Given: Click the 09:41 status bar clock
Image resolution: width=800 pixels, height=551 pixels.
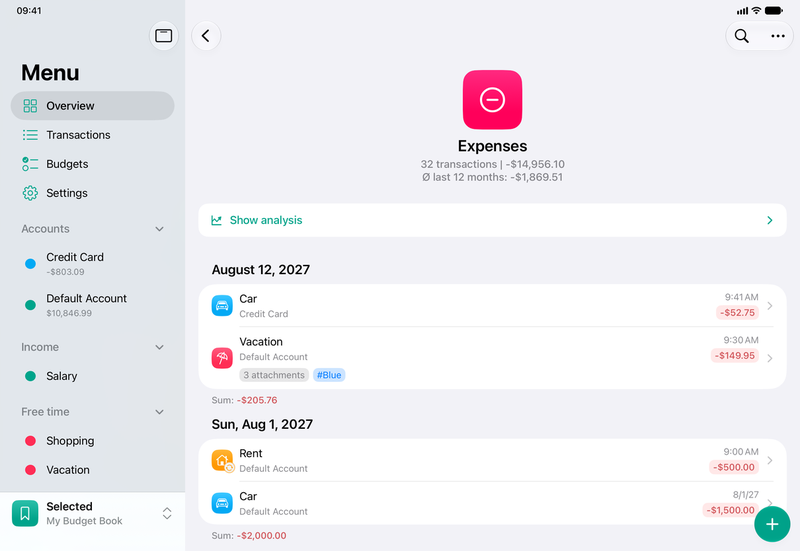Looking at the screenshot, I should pos(29,10).
